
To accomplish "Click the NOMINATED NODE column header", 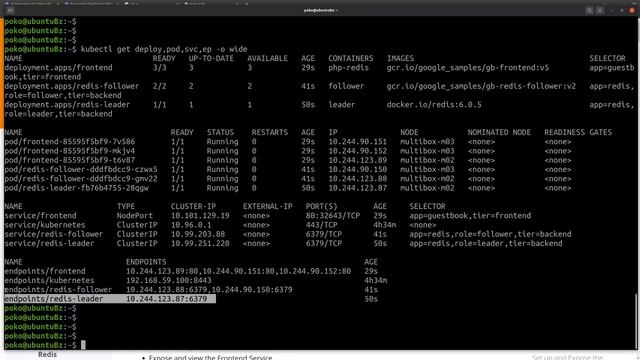I will 499,132.
